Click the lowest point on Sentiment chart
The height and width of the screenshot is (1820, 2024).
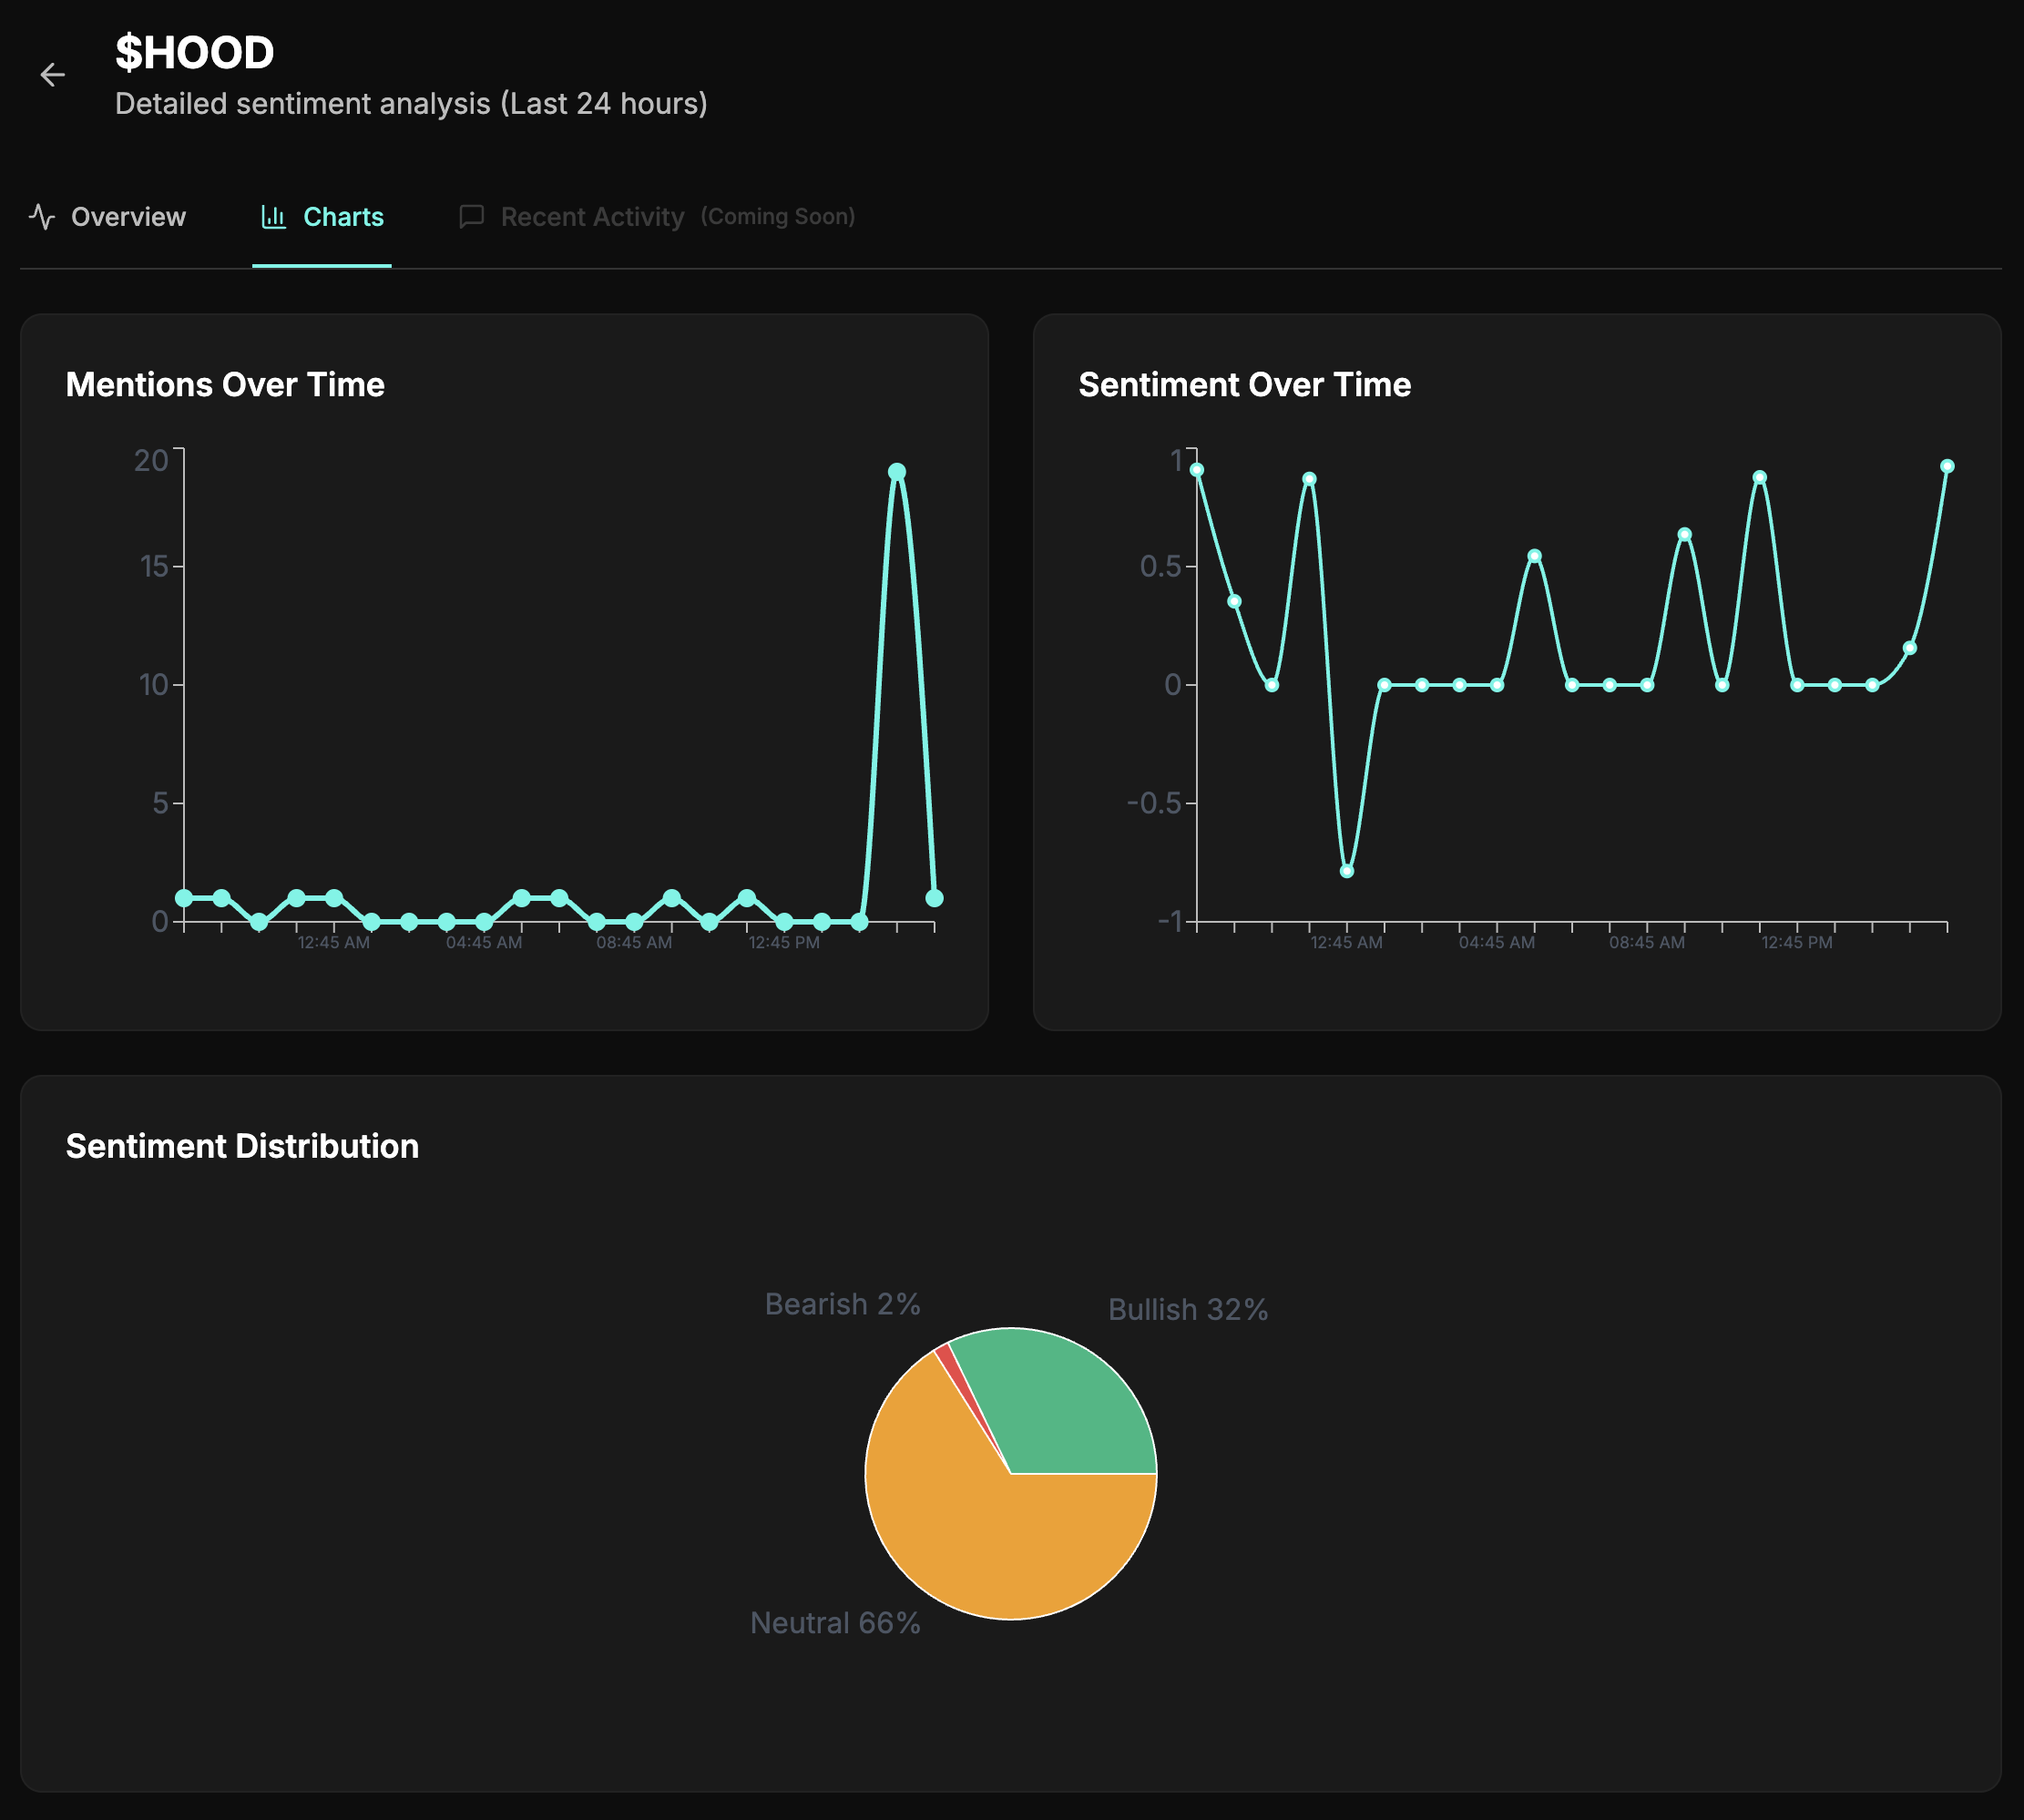[1347, 871]
